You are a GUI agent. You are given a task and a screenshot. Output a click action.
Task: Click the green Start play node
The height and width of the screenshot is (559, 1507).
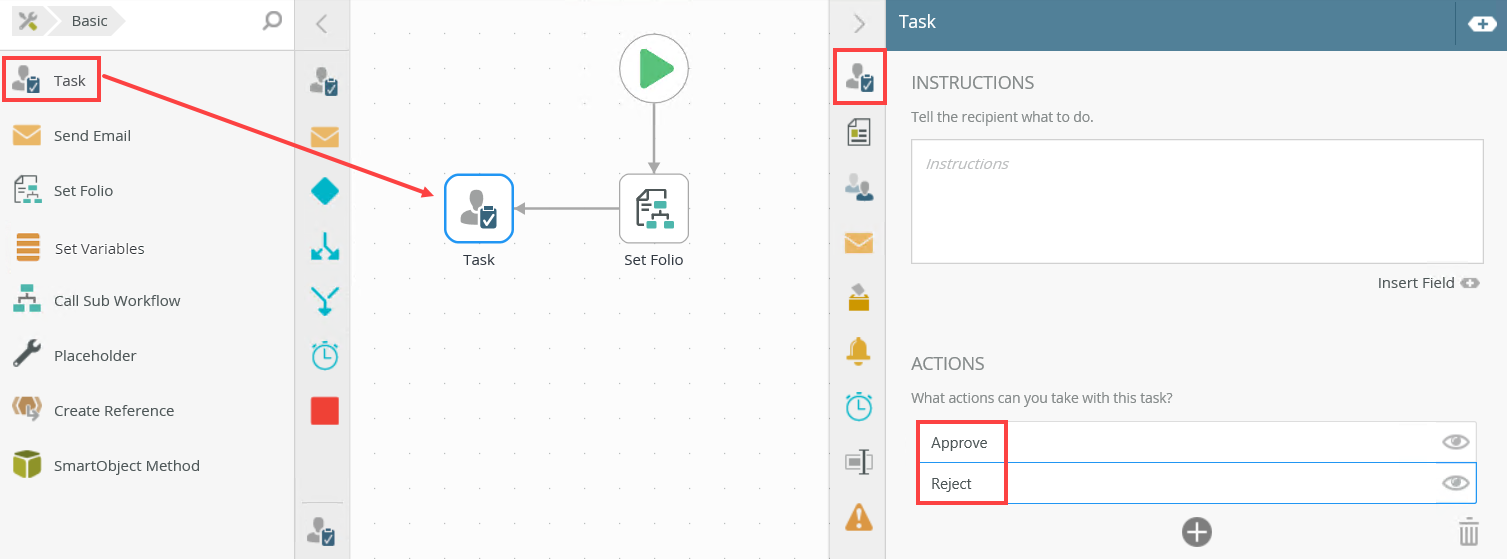[654, 69]
